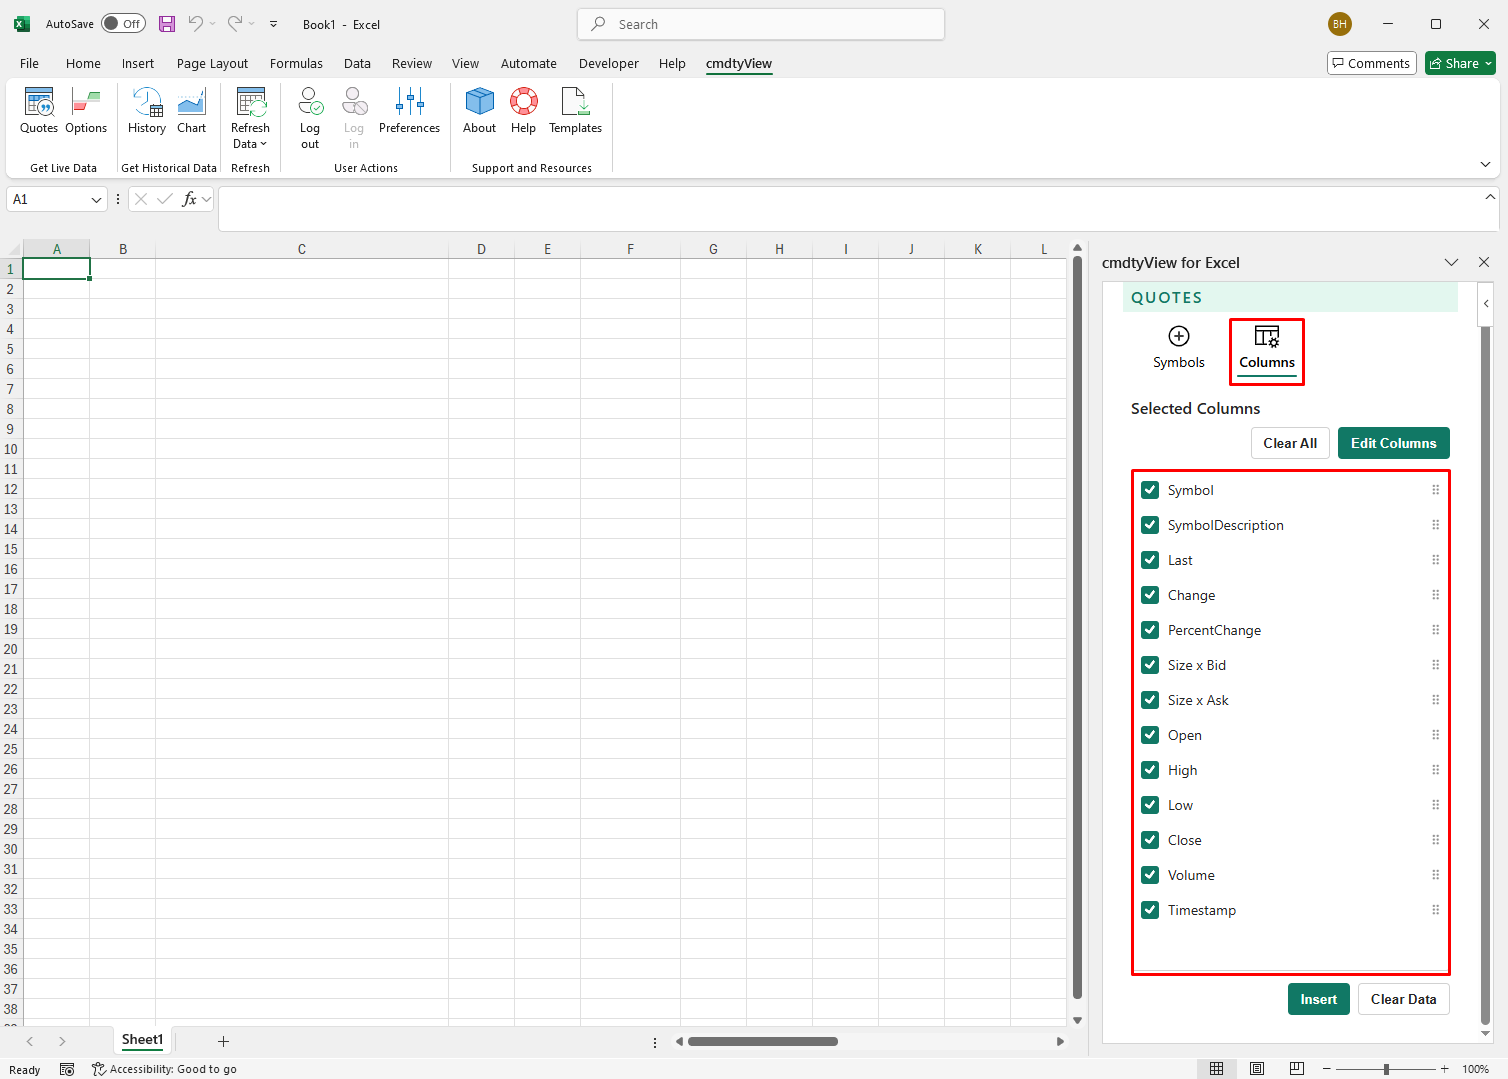Switch to Page Layout view in status bar

tap(1257, 1069)
